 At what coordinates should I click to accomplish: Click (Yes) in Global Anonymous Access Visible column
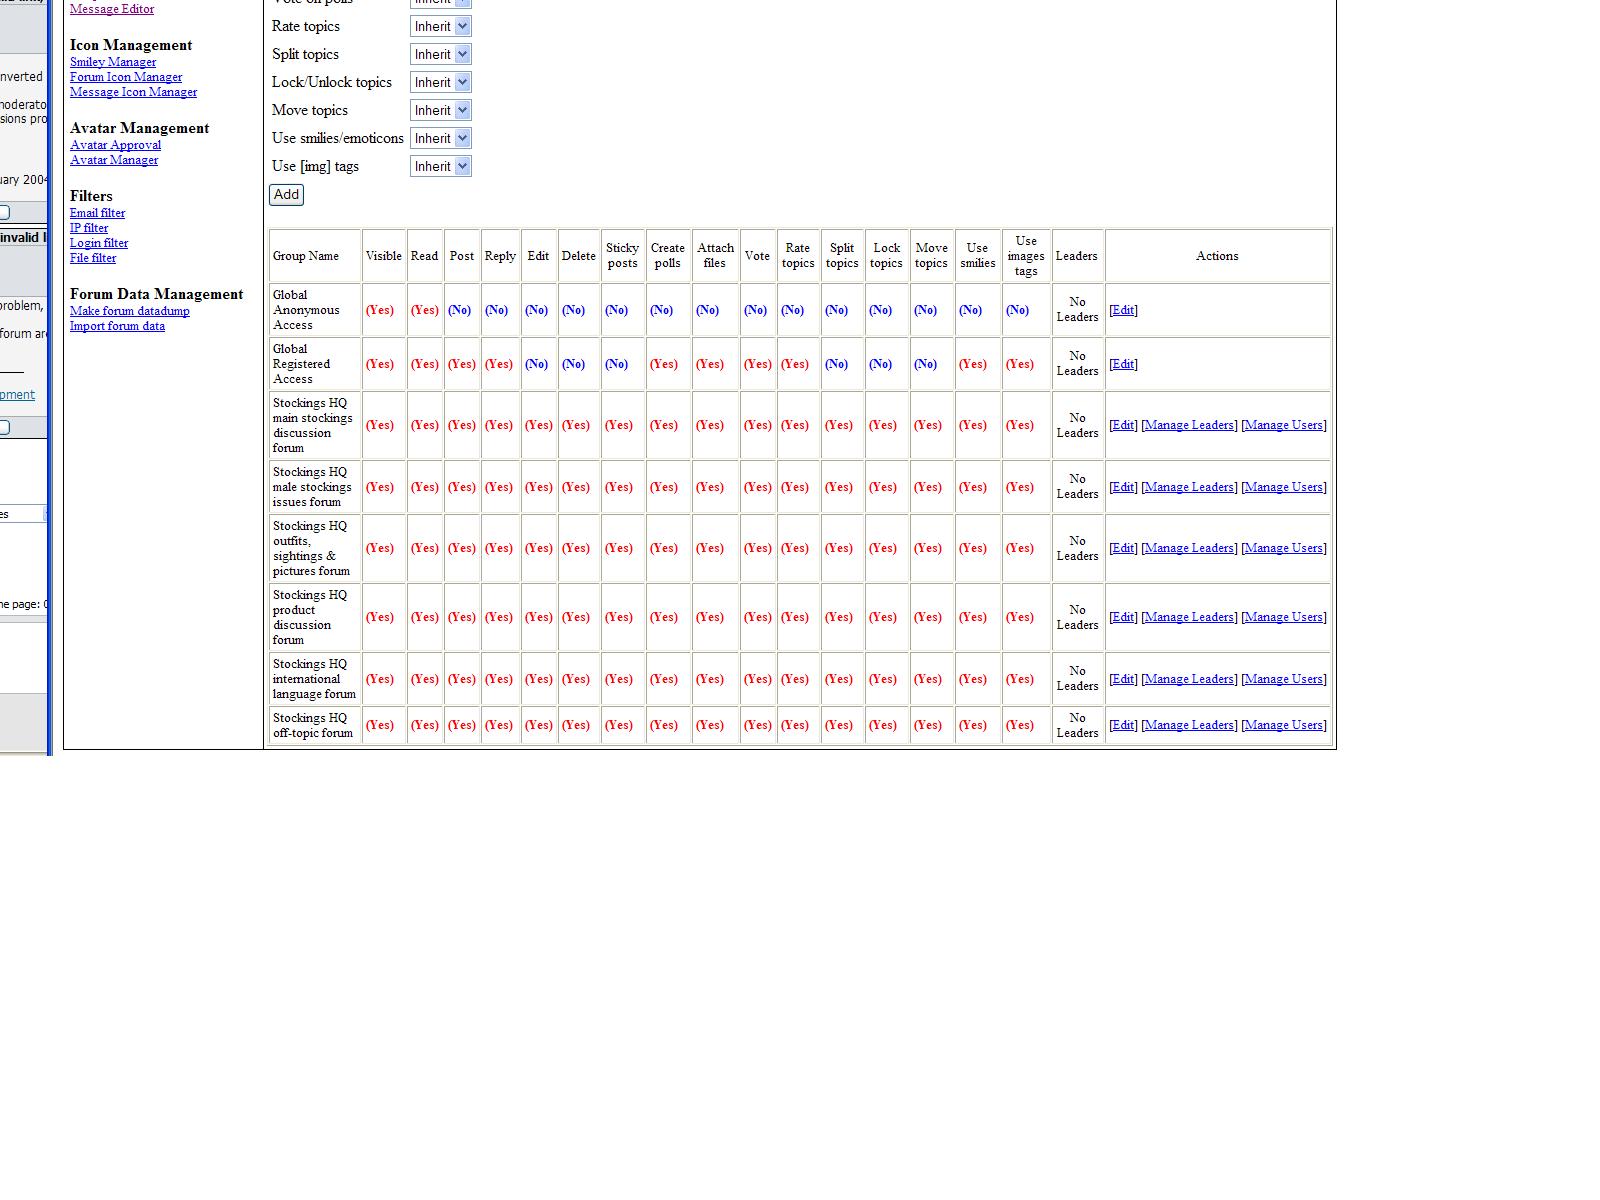click(x=380, y=310)
